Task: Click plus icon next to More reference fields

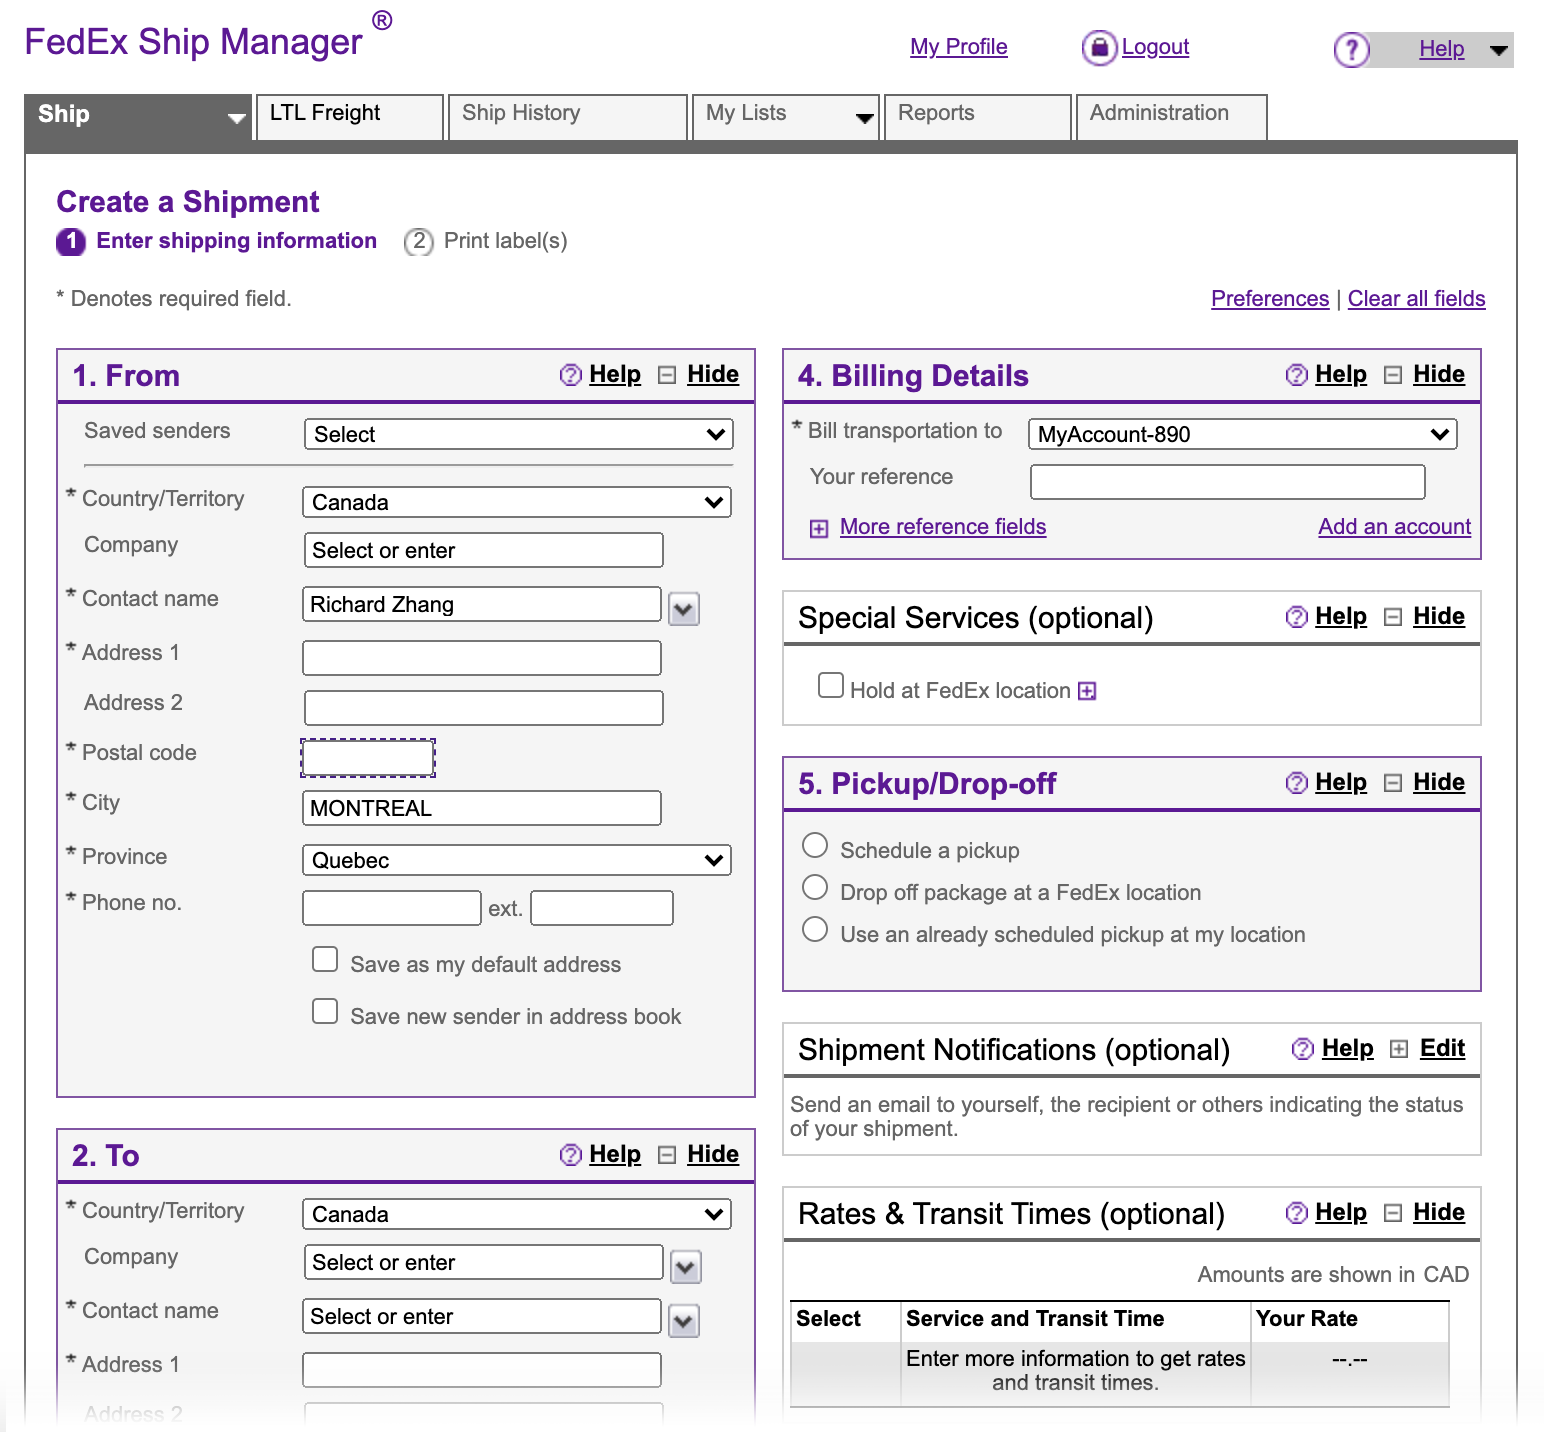Action: [x=819, y=528]
